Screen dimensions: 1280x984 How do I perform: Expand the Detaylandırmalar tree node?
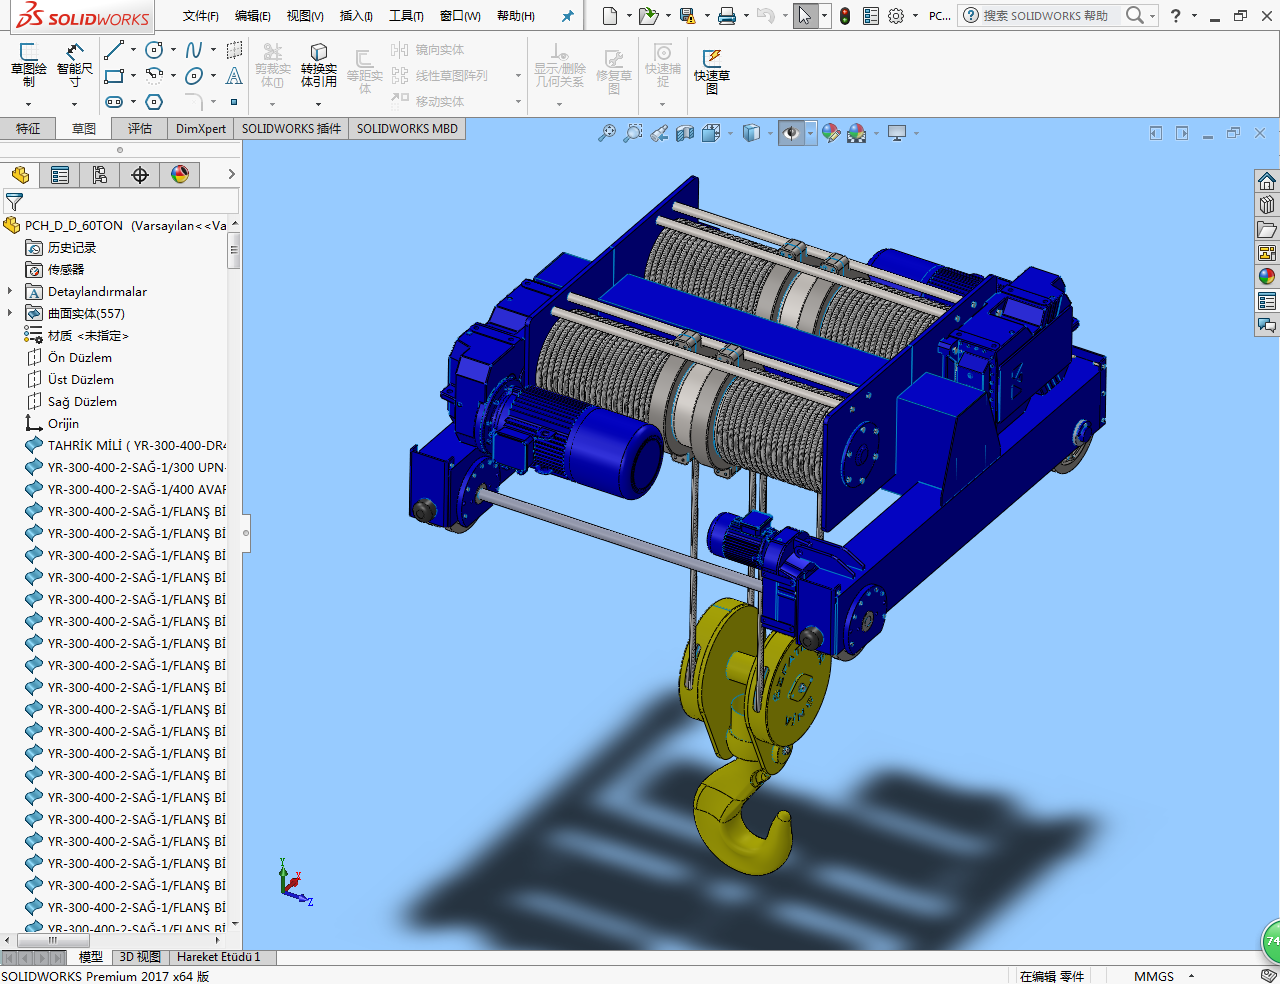tap(10, 292)
